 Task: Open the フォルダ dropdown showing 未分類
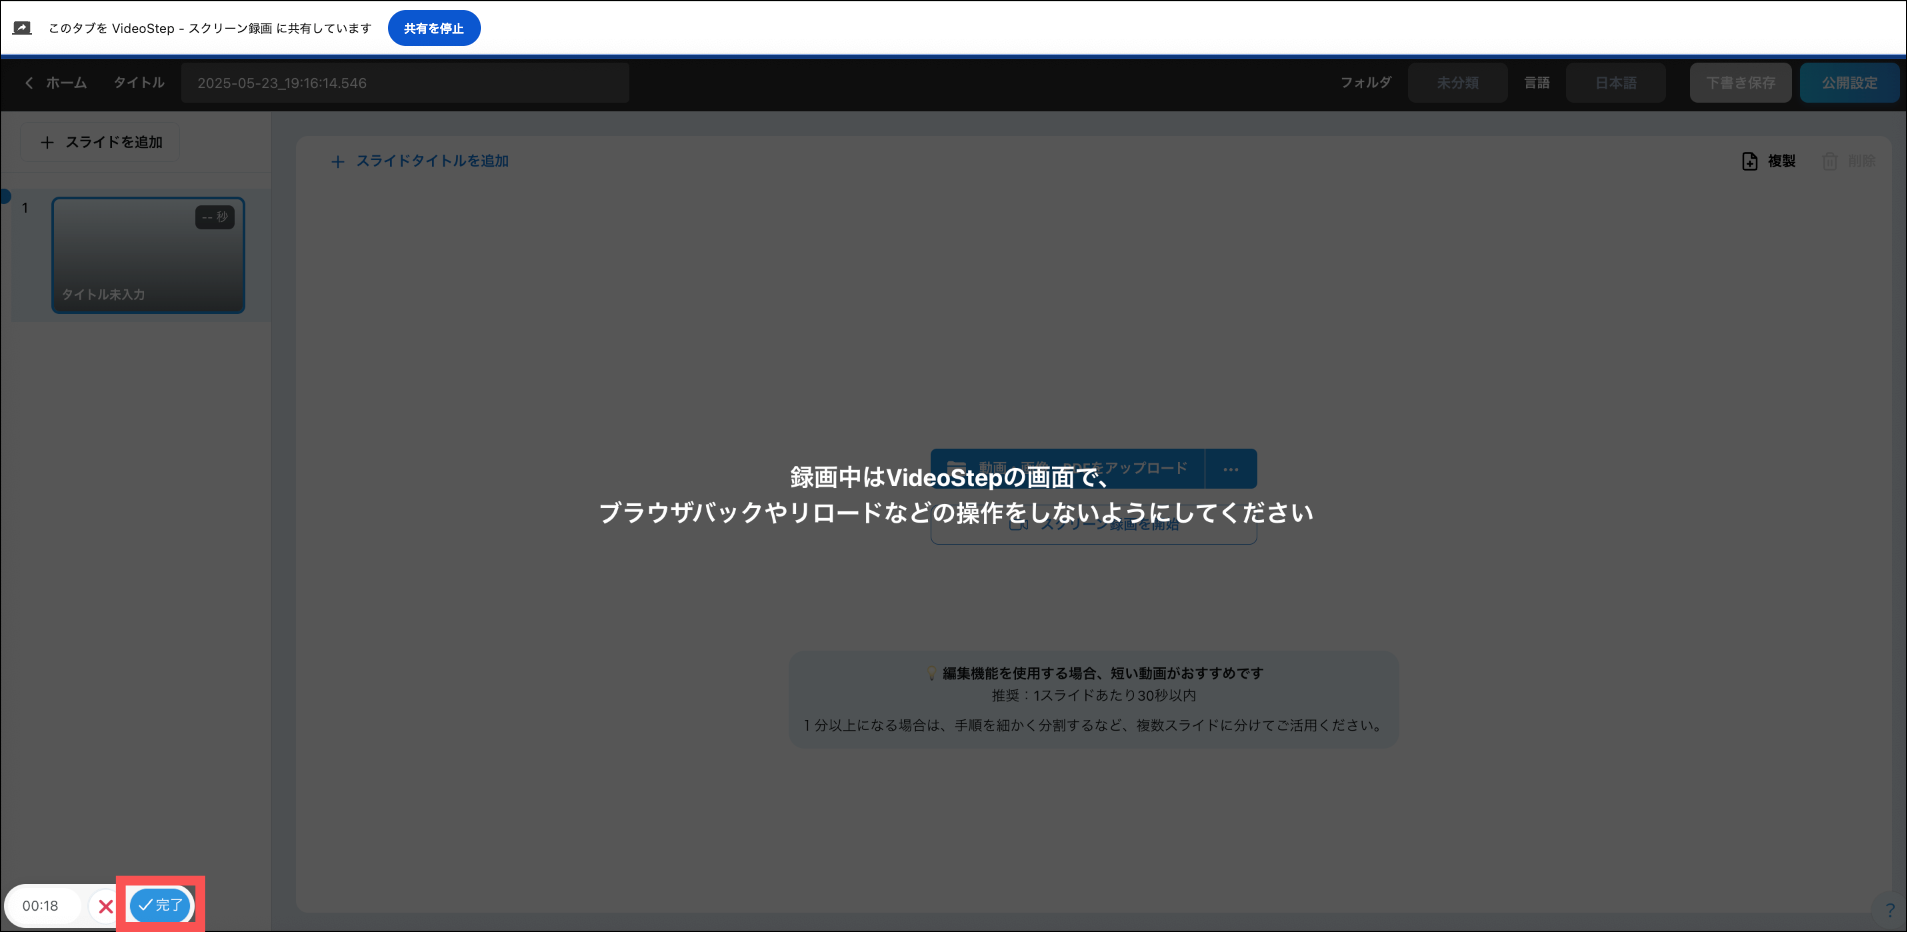tap(1457, 83)
